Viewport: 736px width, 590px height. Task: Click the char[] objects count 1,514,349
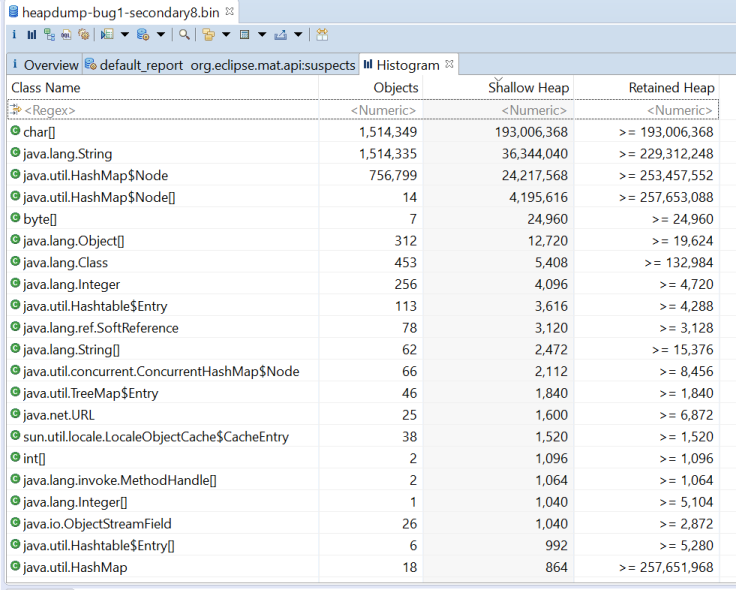(x=388, y=132)
